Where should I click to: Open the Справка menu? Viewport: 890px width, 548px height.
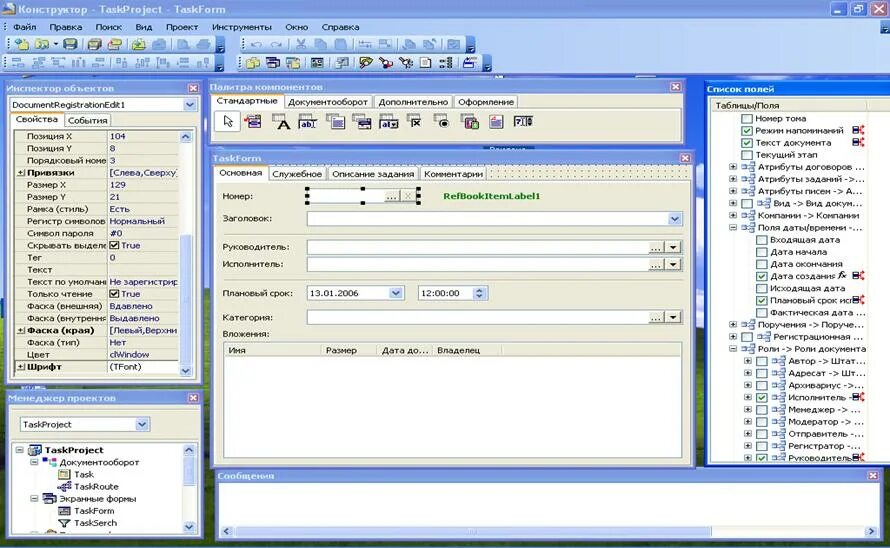pos(340,27)
